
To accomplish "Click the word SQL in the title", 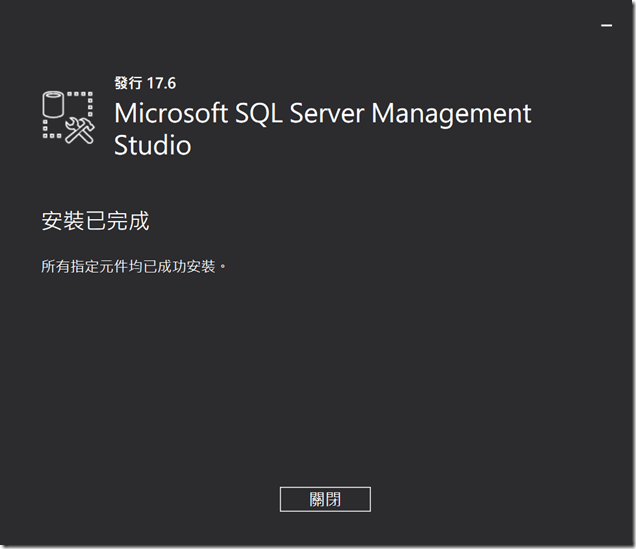I will click(259, 113).
